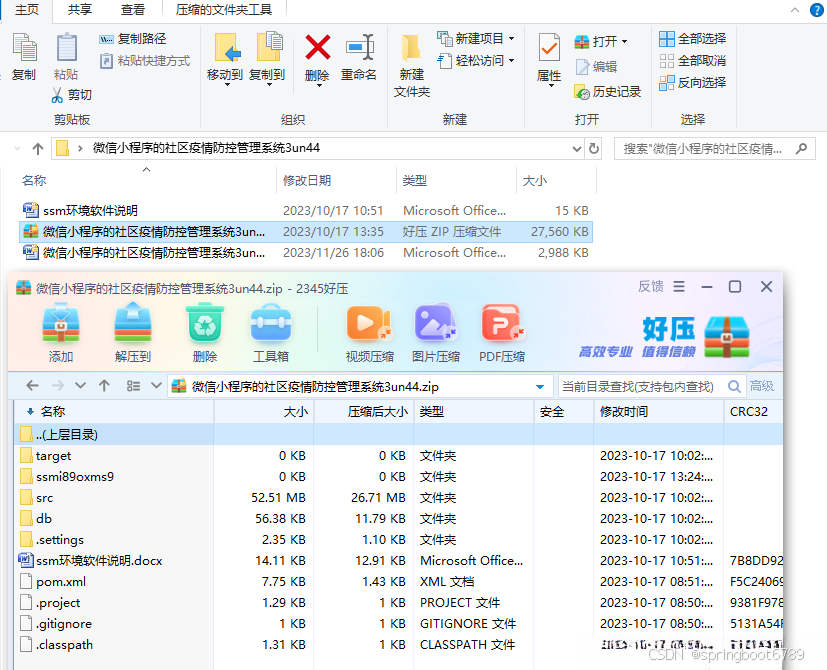
Task: Expand the 轻松访问 dropdown
Action: tap(512, 61)
